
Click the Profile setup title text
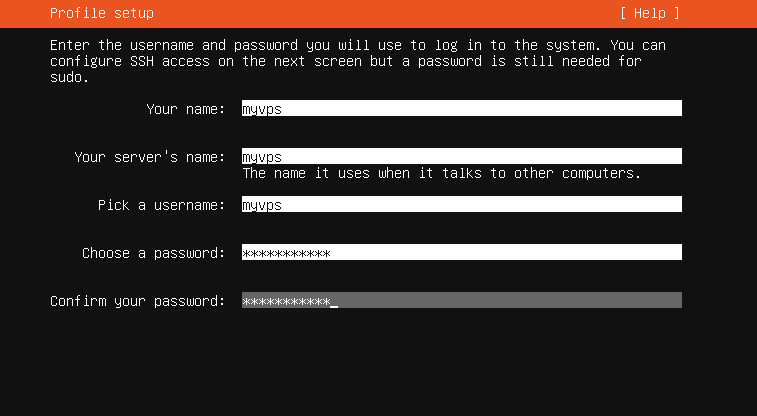click(x=102, y=13)
